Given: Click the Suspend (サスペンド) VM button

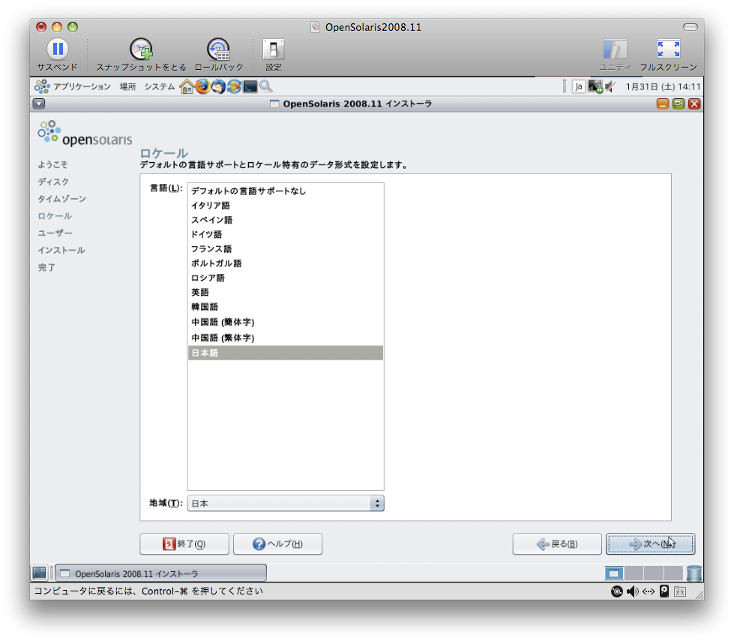Looking at the screenshot, I should pyautogui.click(x=57, y=49).
